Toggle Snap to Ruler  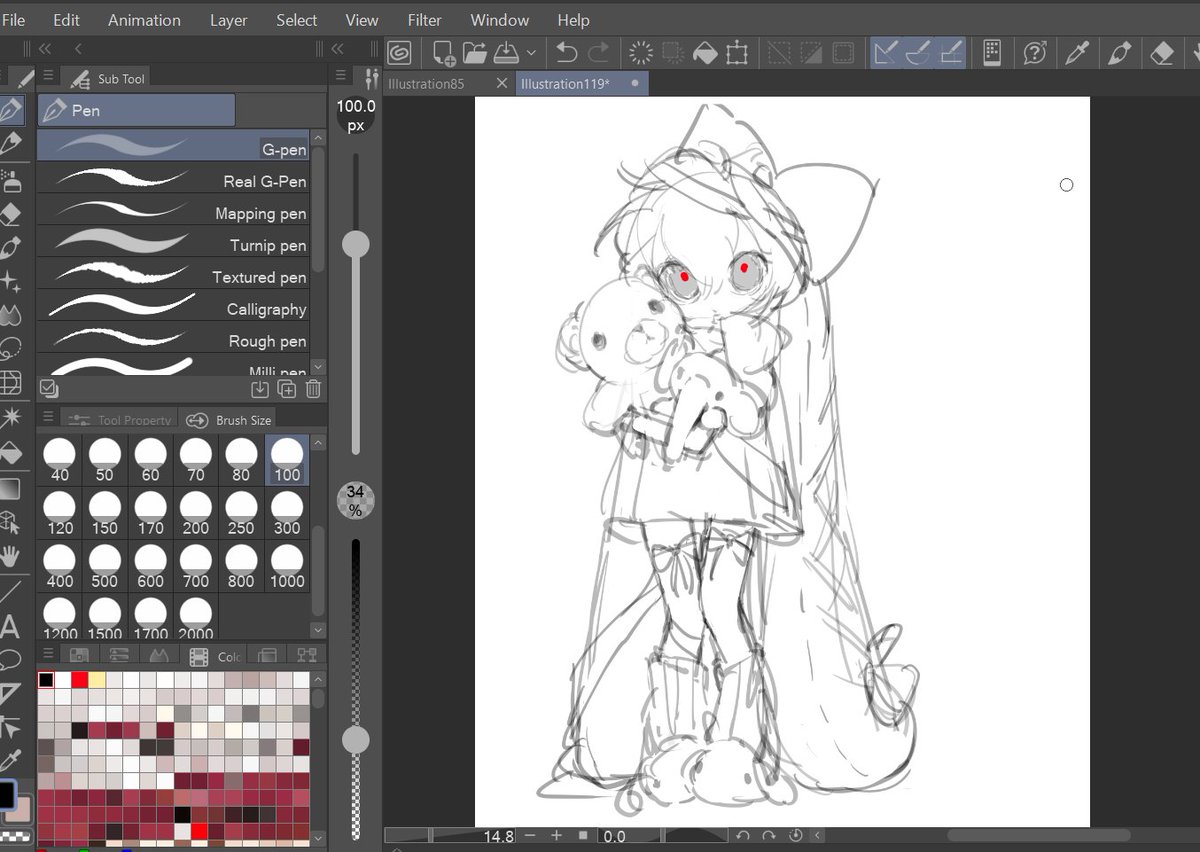click(x=886, y=52)
